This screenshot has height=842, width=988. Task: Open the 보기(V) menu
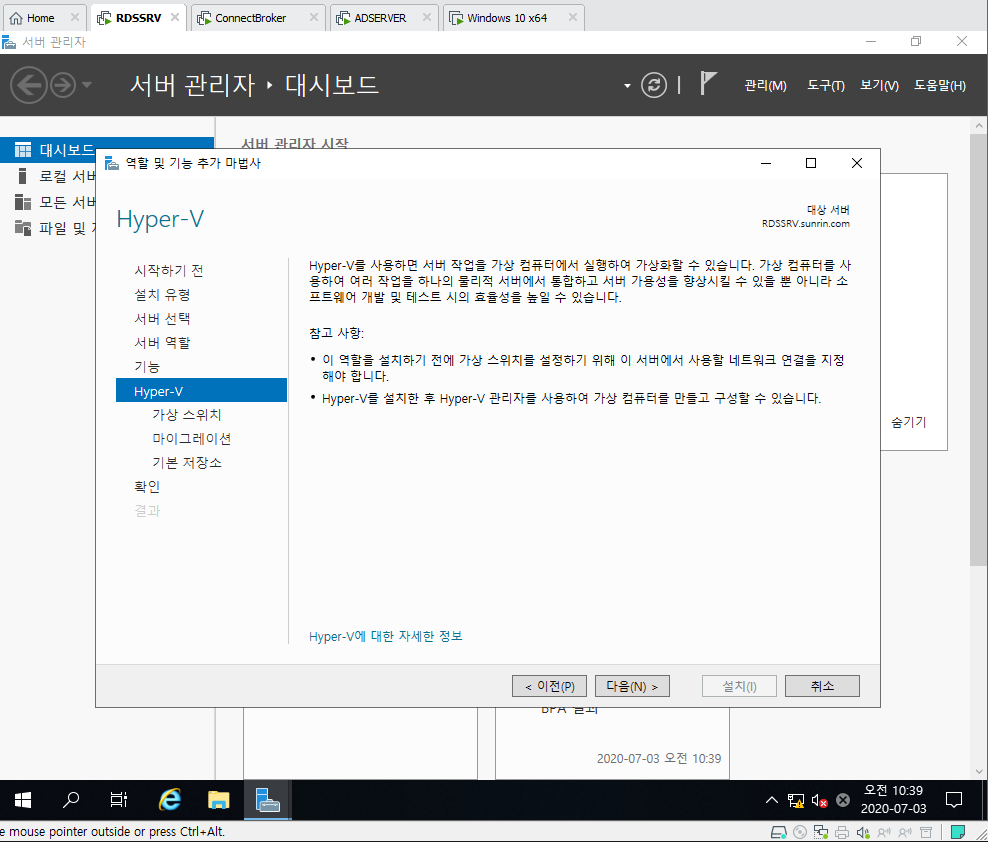tap(880, 85)
